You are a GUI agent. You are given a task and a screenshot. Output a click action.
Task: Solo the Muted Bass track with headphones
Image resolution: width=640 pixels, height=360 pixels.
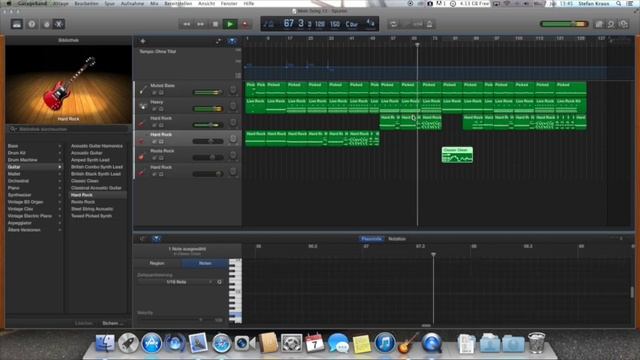161,93
